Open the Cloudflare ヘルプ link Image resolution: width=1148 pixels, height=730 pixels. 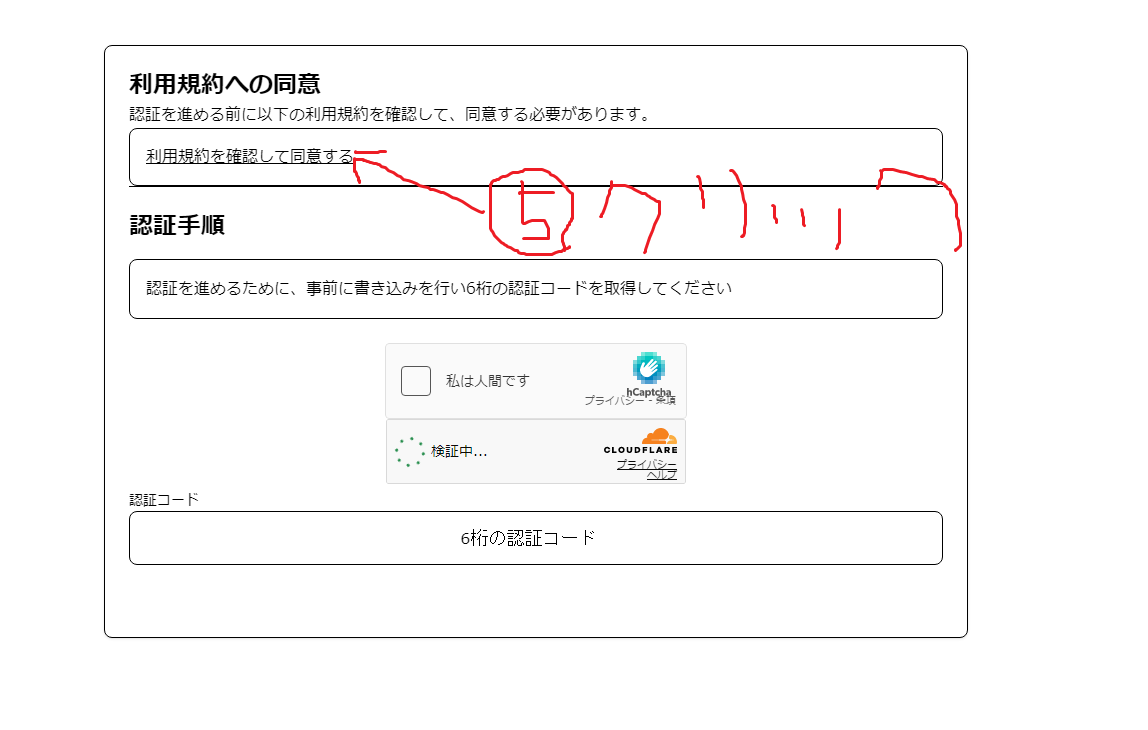click(661, 474)
